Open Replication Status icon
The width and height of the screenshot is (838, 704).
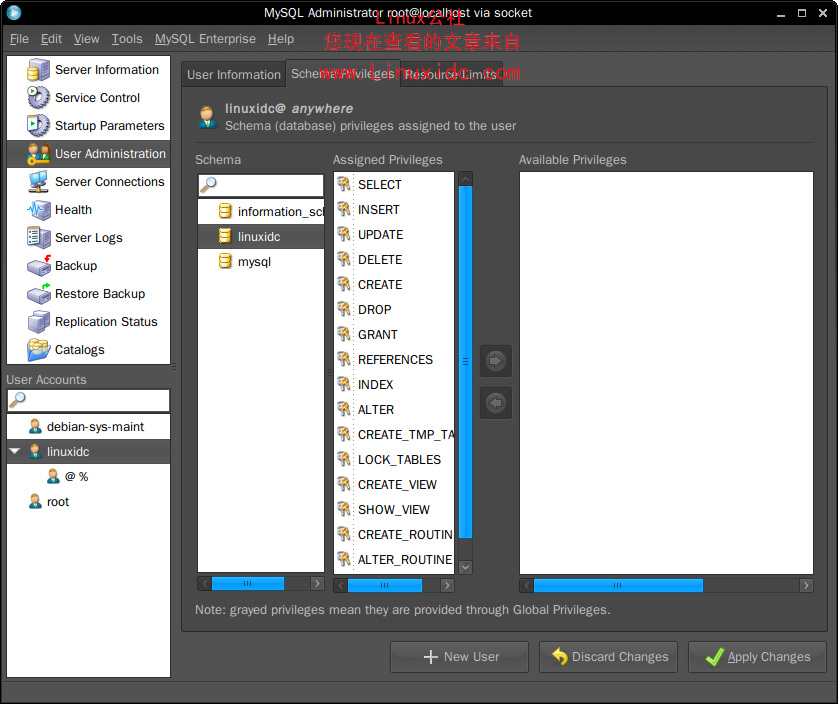(38, 322)
